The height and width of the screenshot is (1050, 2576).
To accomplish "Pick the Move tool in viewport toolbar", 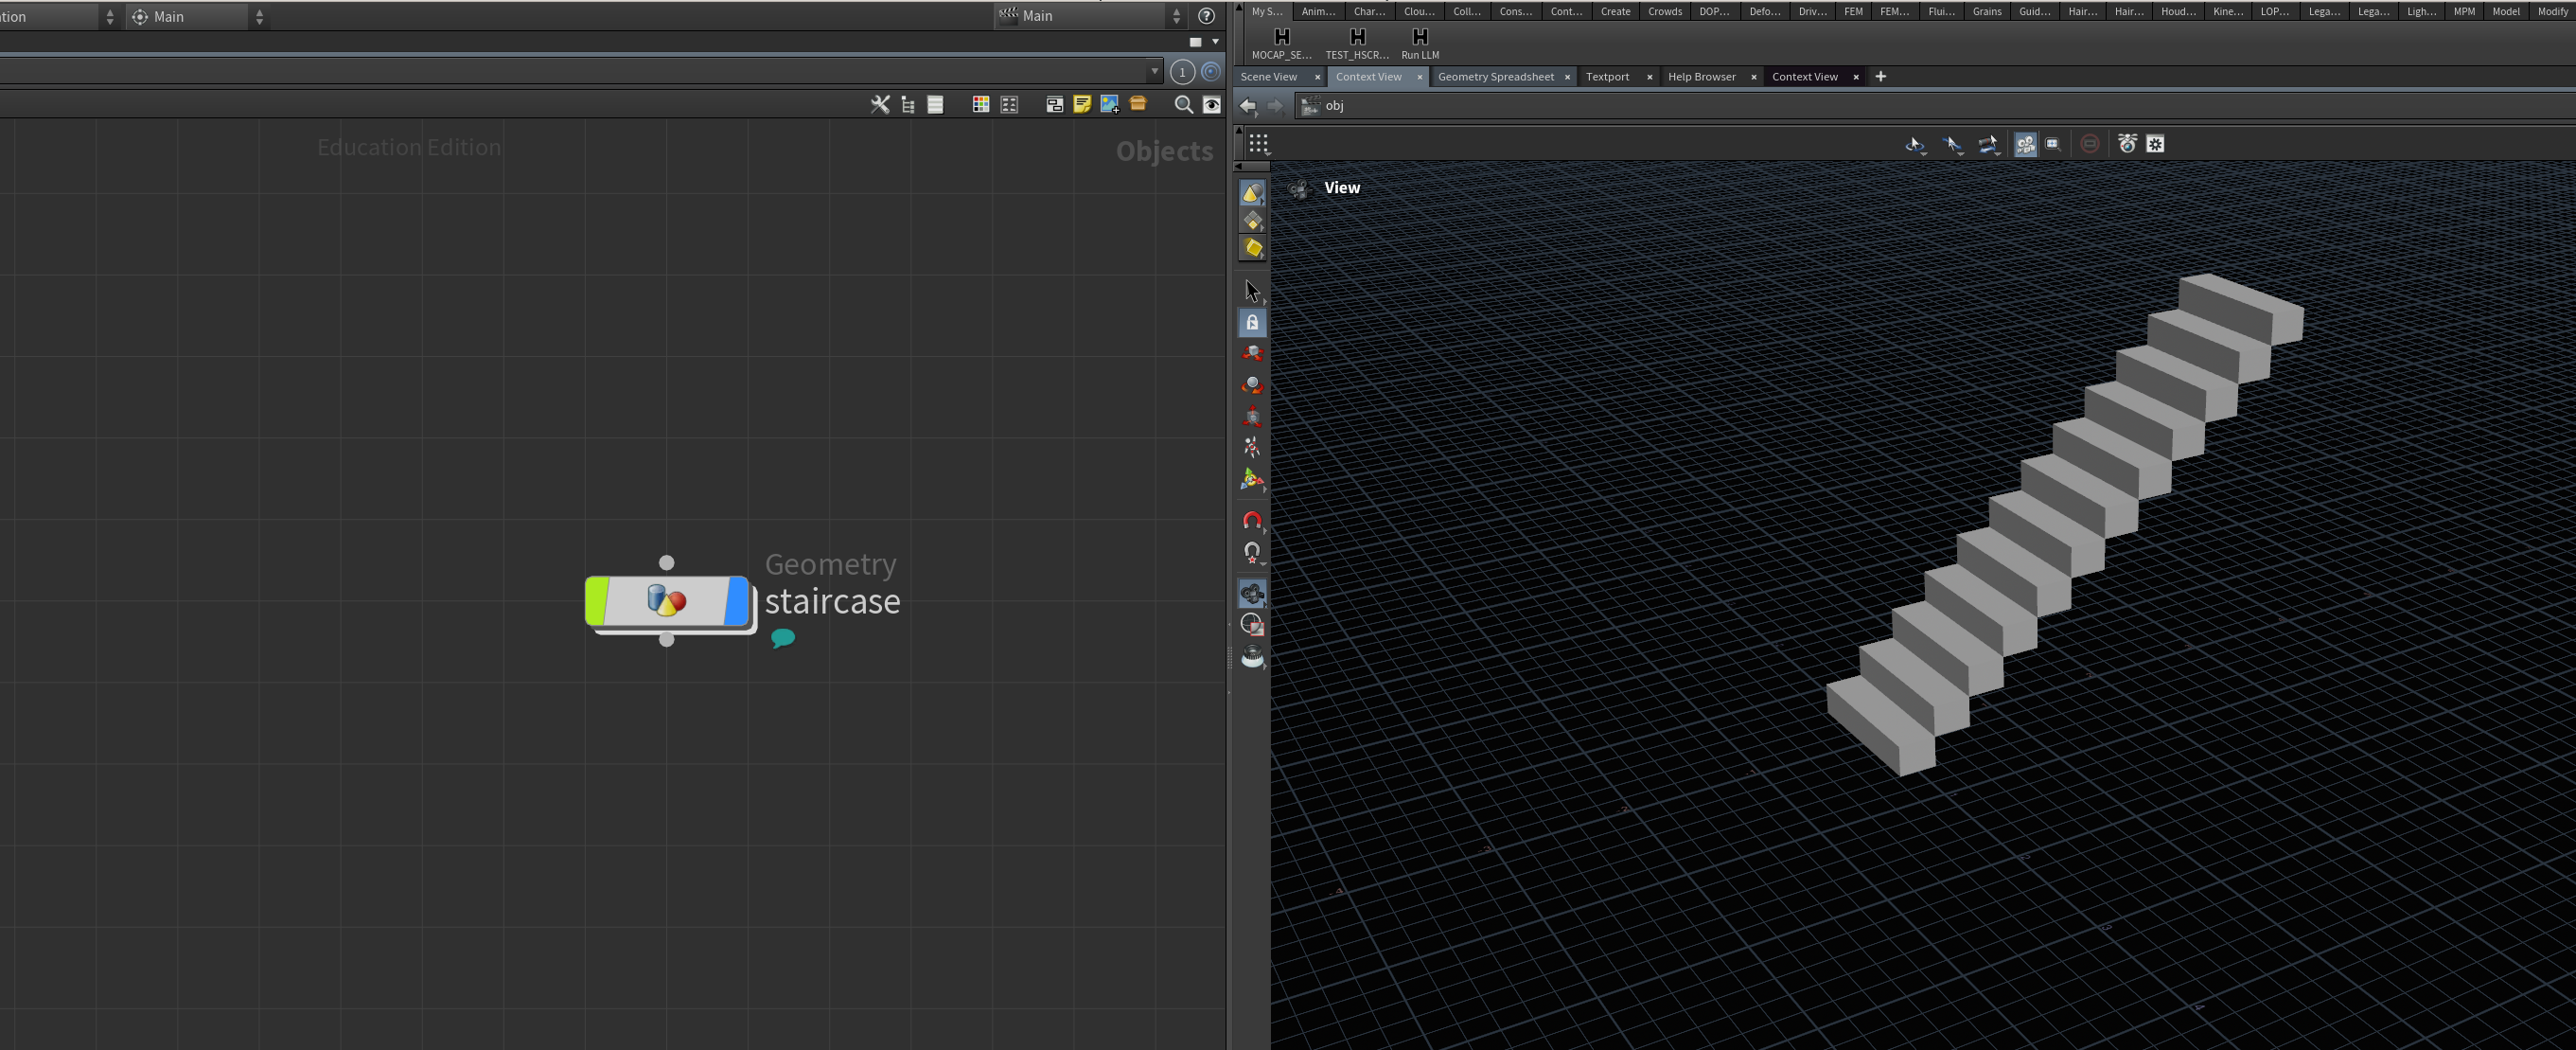I will [x=1252, y=354].
